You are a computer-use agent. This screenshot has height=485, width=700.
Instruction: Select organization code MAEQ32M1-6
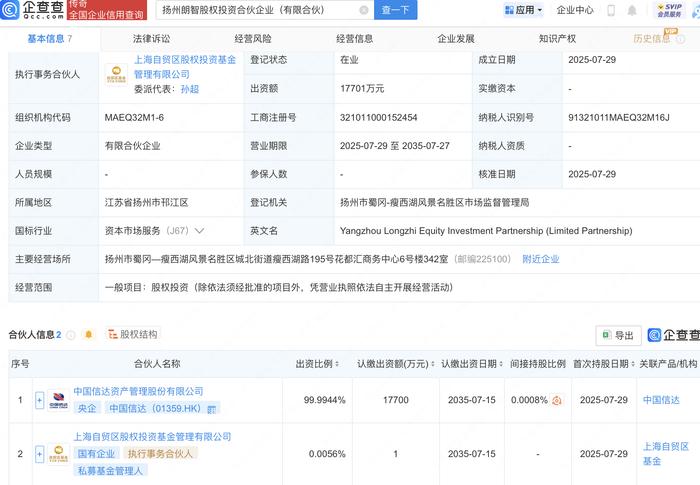point(134,117)
